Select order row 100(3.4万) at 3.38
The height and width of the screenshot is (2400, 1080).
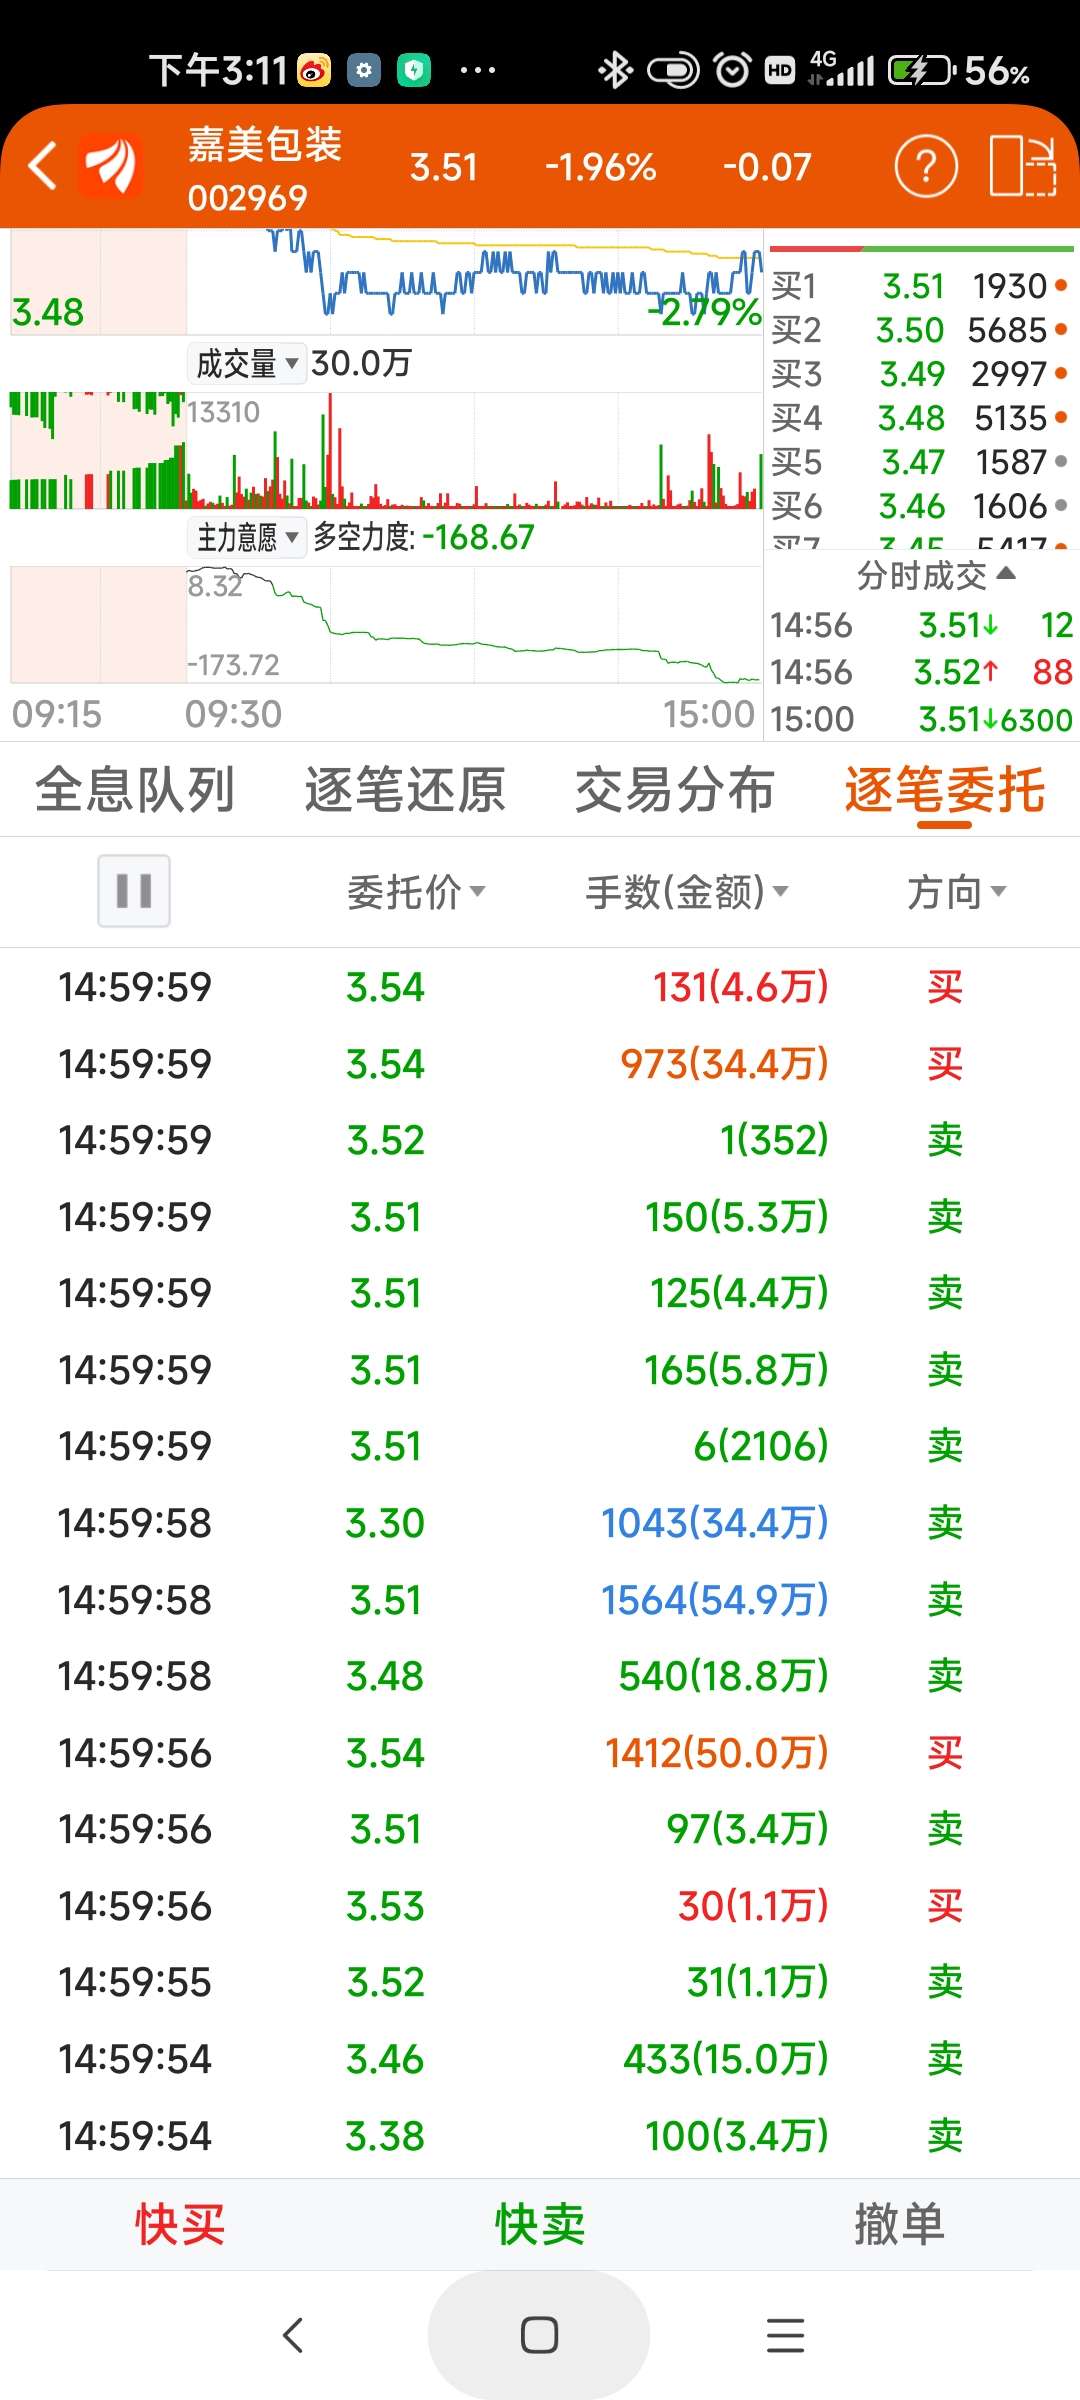click(x=540, y=2136)
